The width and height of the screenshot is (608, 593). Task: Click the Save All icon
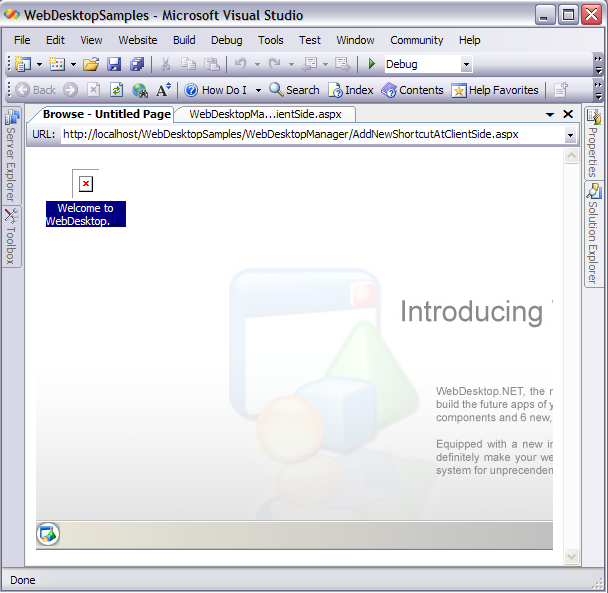pos(136,64)
